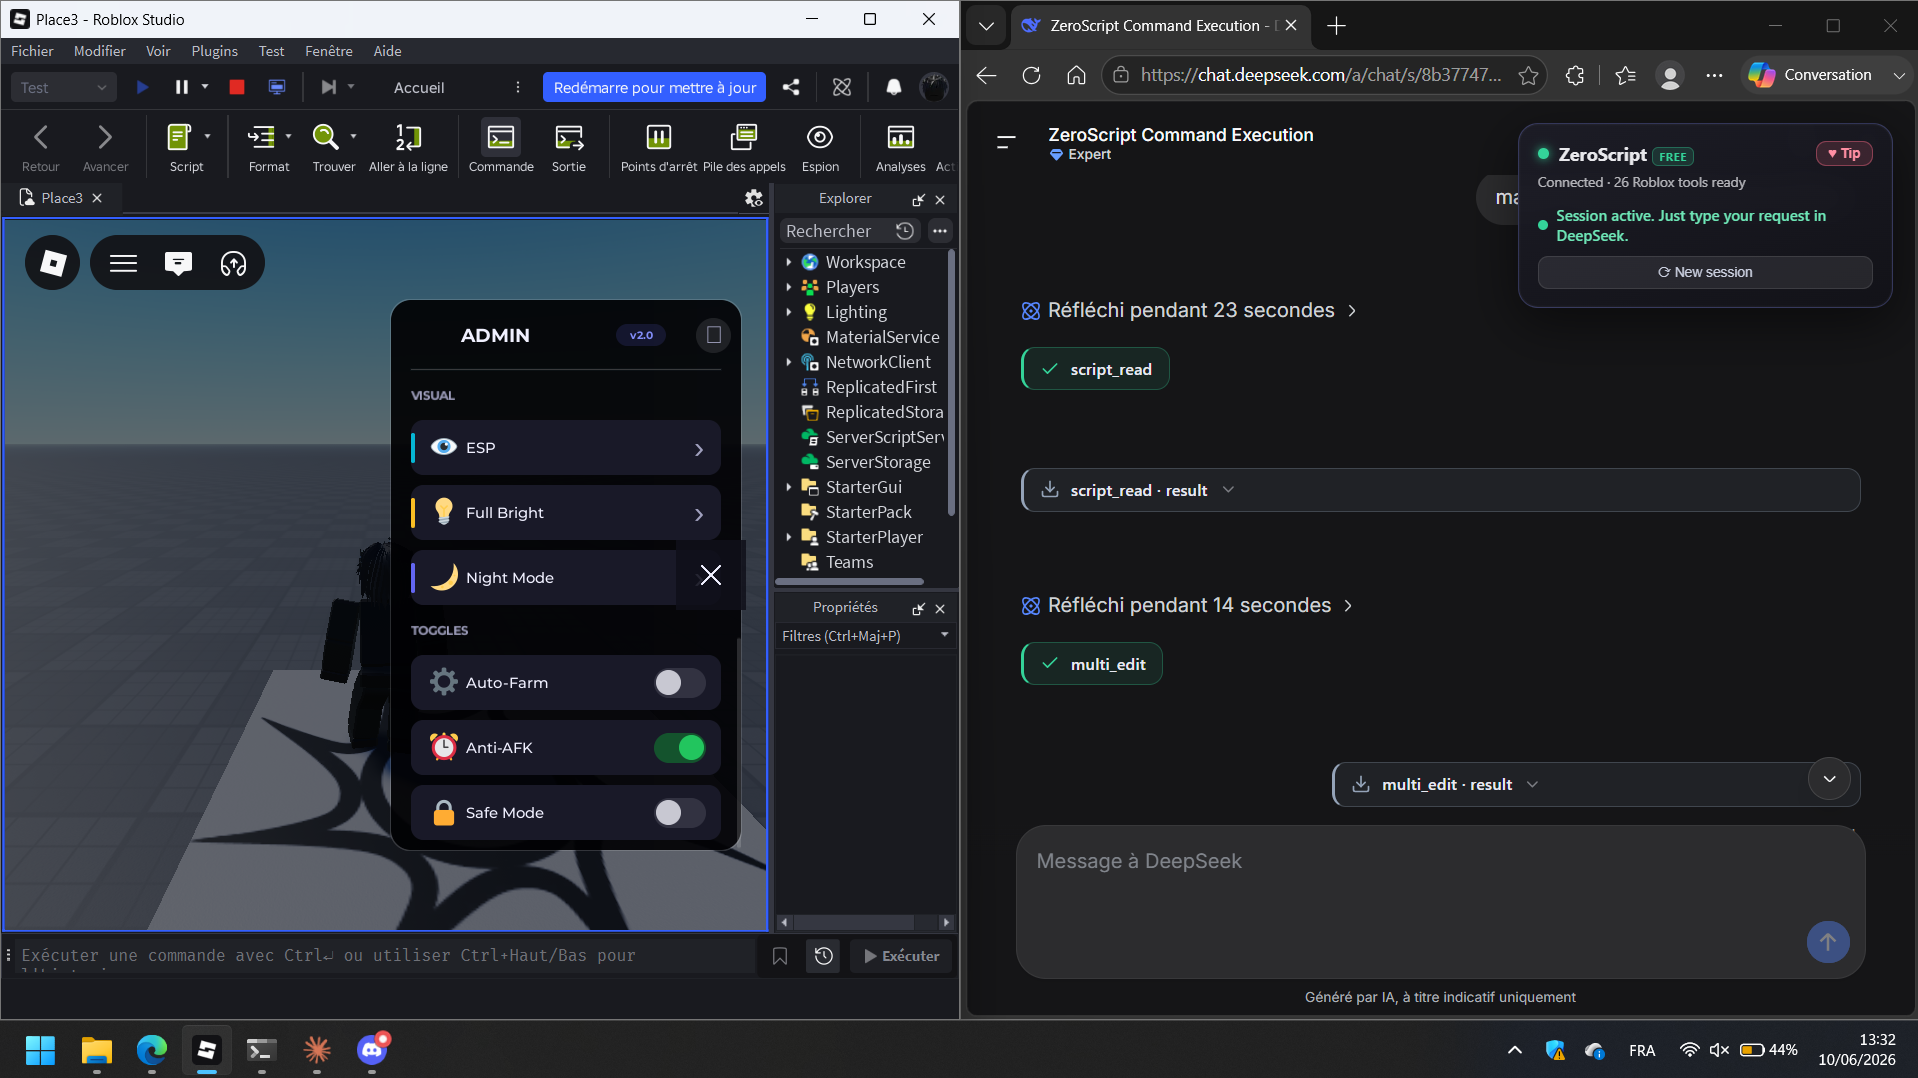Click the Play button in Roblox Studio
The image size is (1918, 1078).
pyautogui.click(x=142, y=88)
